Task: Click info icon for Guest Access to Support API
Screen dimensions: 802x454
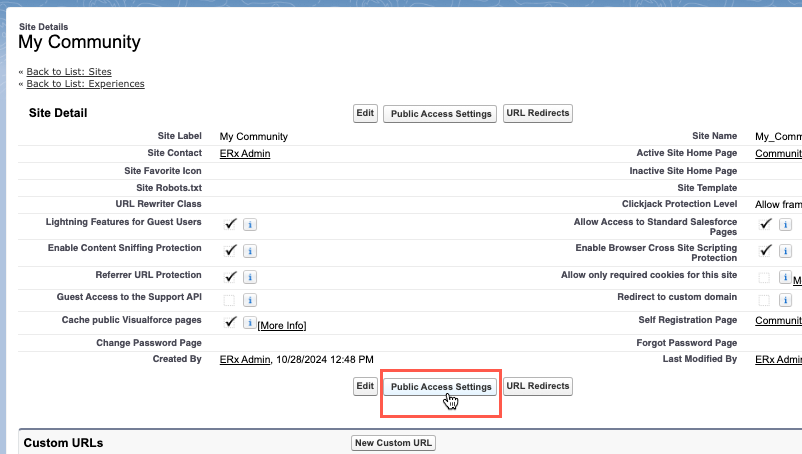Action: click(250, 300)
